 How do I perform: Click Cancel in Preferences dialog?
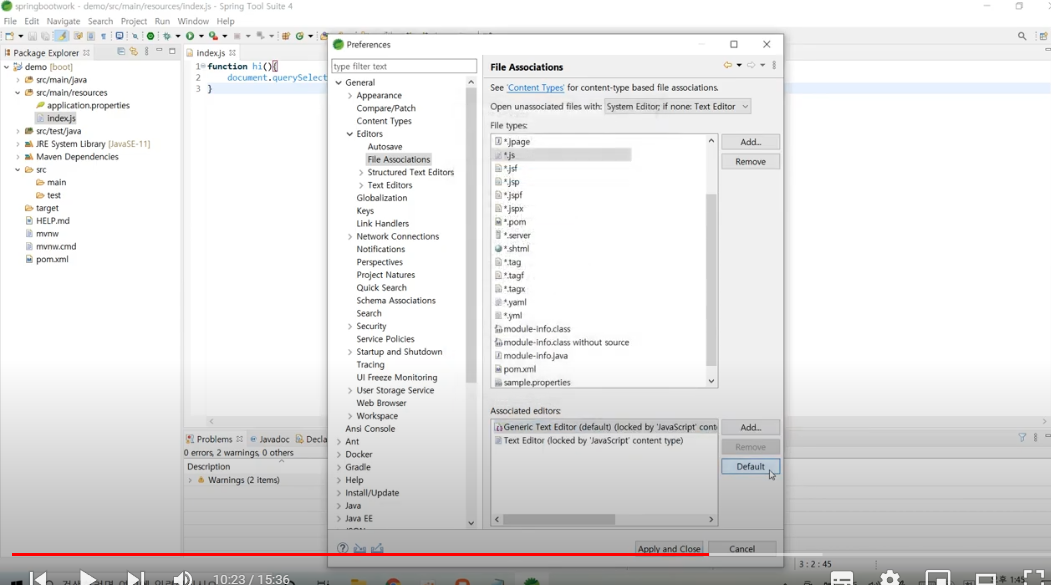point(742,549)
